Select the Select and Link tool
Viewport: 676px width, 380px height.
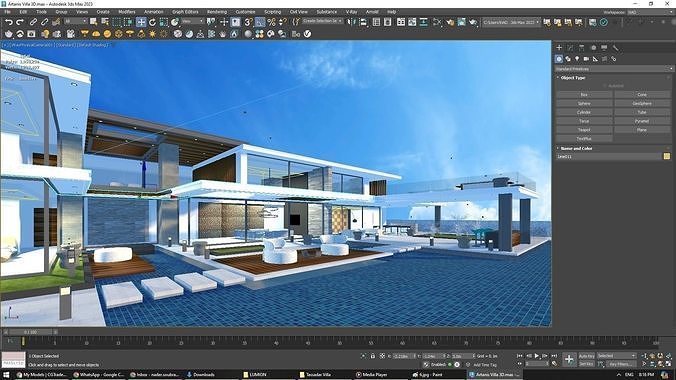33,22
